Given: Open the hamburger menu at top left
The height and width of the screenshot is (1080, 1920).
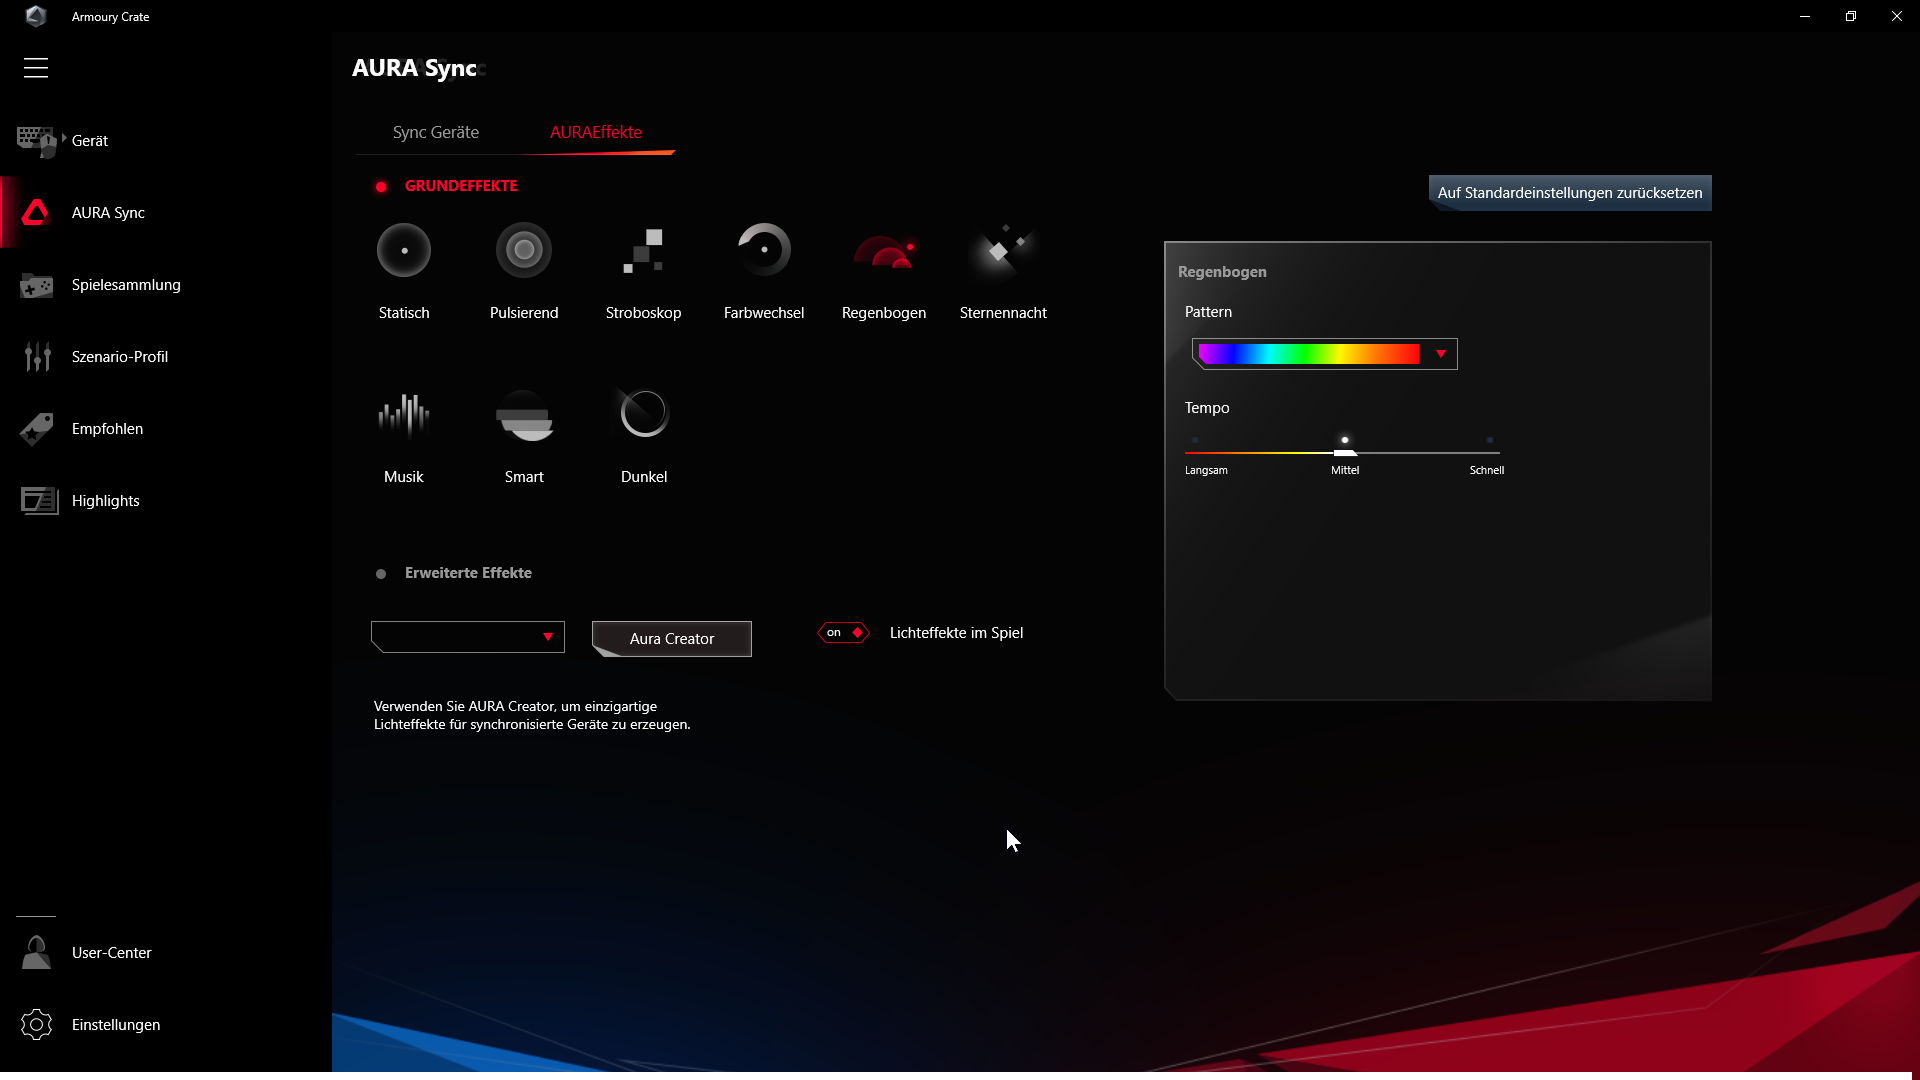Looking at the screenshot, I should (36, 68).
